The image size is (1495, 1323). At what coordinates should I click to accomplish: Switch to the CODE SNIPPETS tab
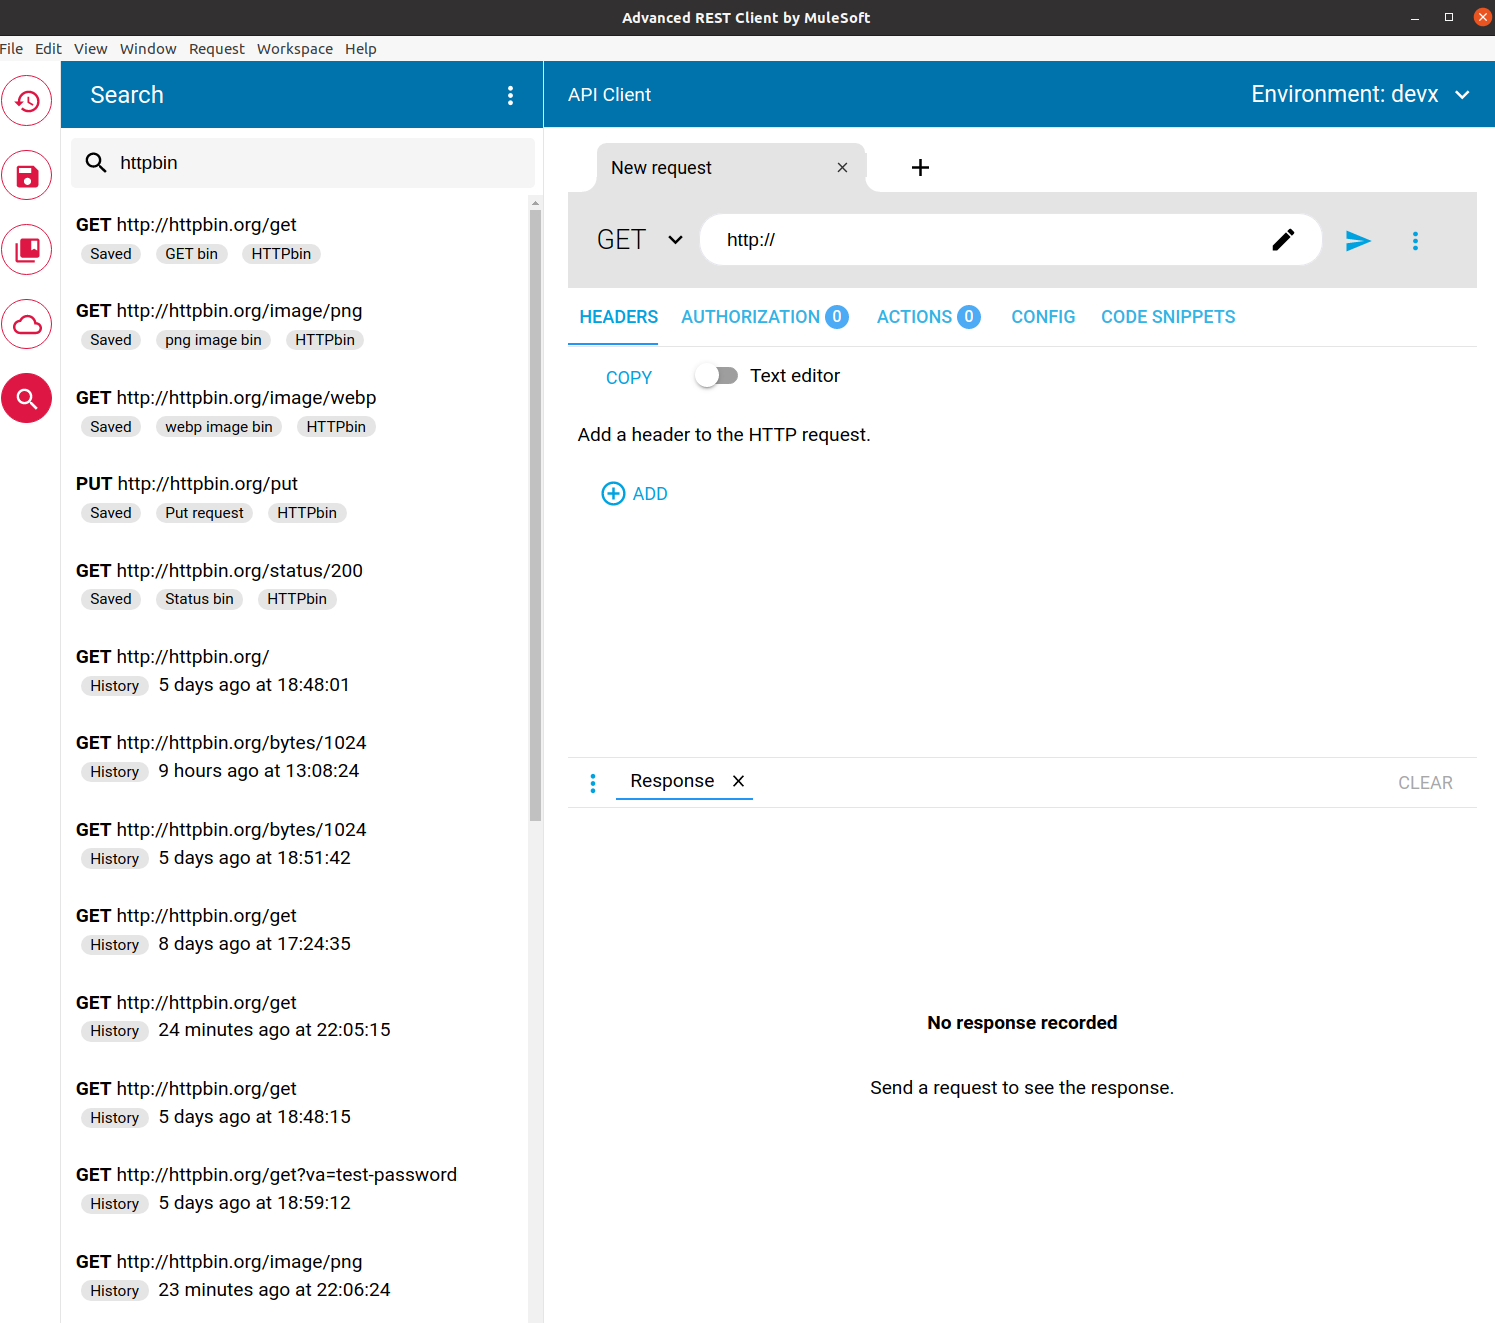pyautogui.click(x=1168, y=317)
